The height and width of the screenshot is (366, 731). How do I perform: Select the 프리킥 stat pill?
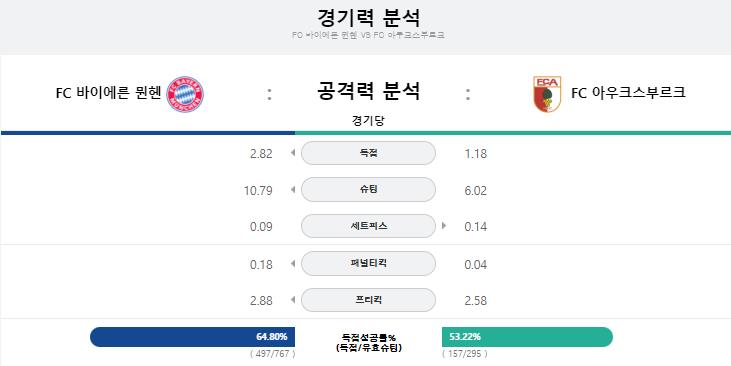click(368, 300)
